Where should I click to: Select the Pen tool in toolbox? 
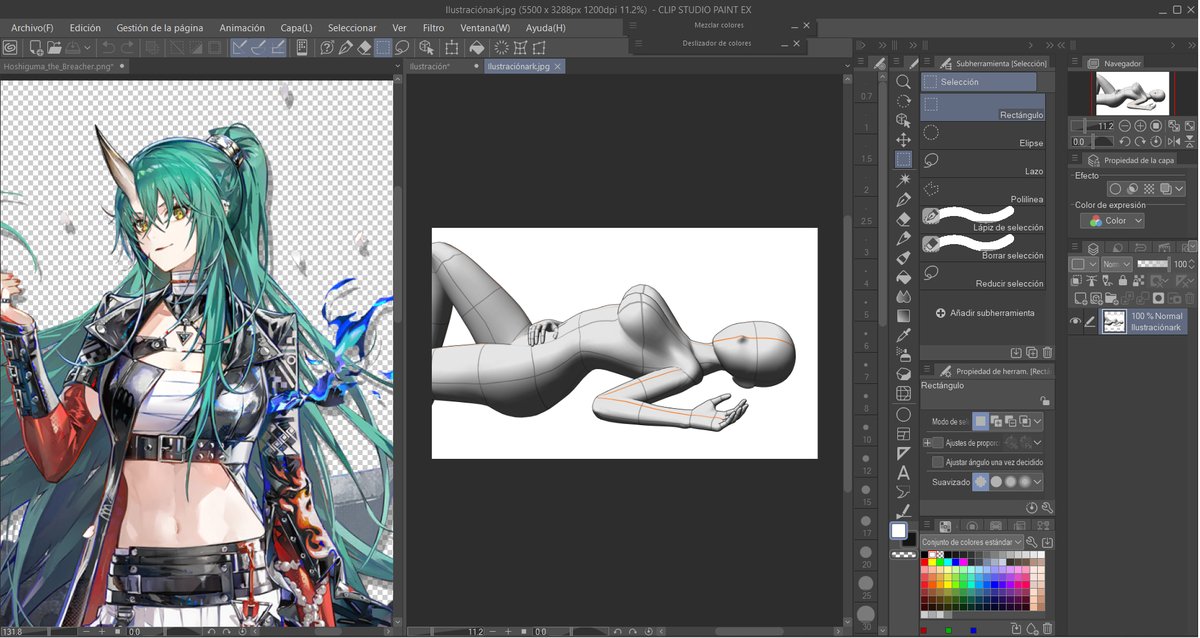[903, 199]
